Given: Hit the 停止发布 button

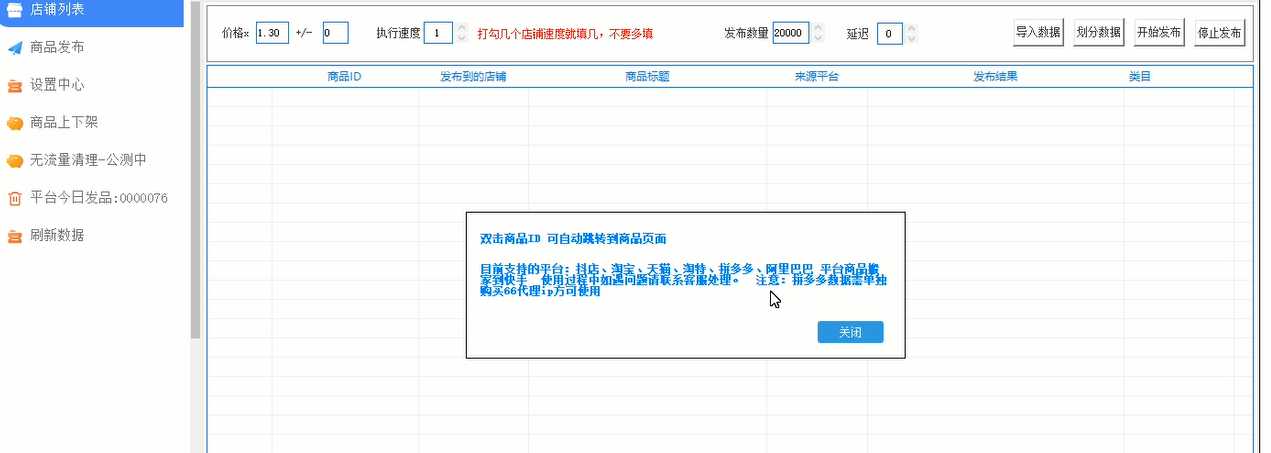Looking at the screenshot, I should [x=1219, y=33].
